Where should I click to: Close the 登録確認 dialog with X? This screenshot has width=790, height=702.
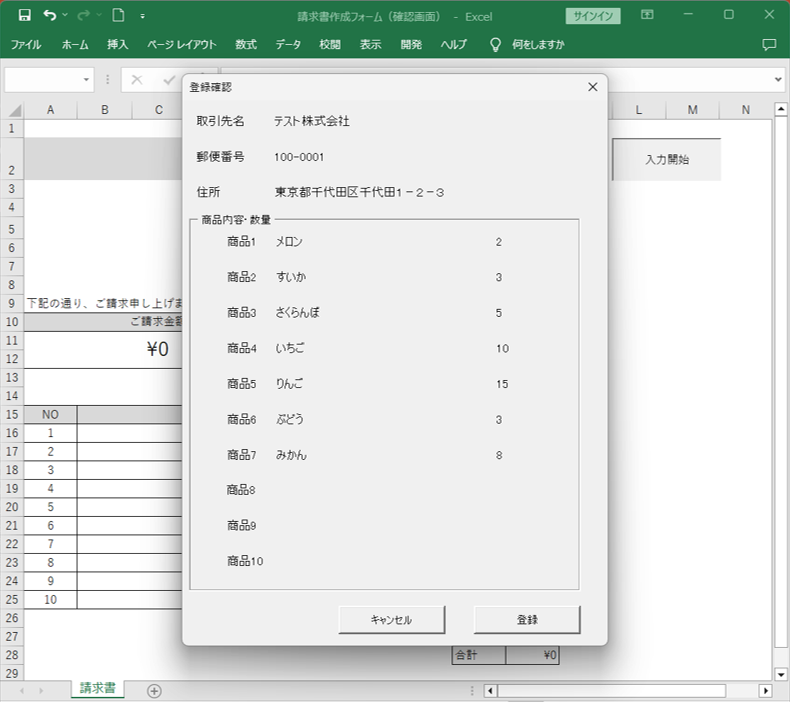[592, 87]
